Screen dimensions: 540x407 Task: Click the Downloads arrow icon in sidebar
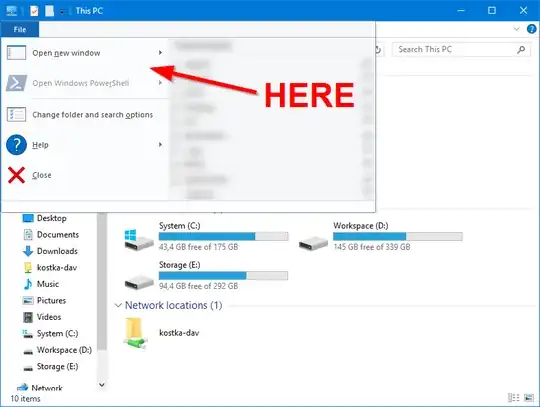28,251
